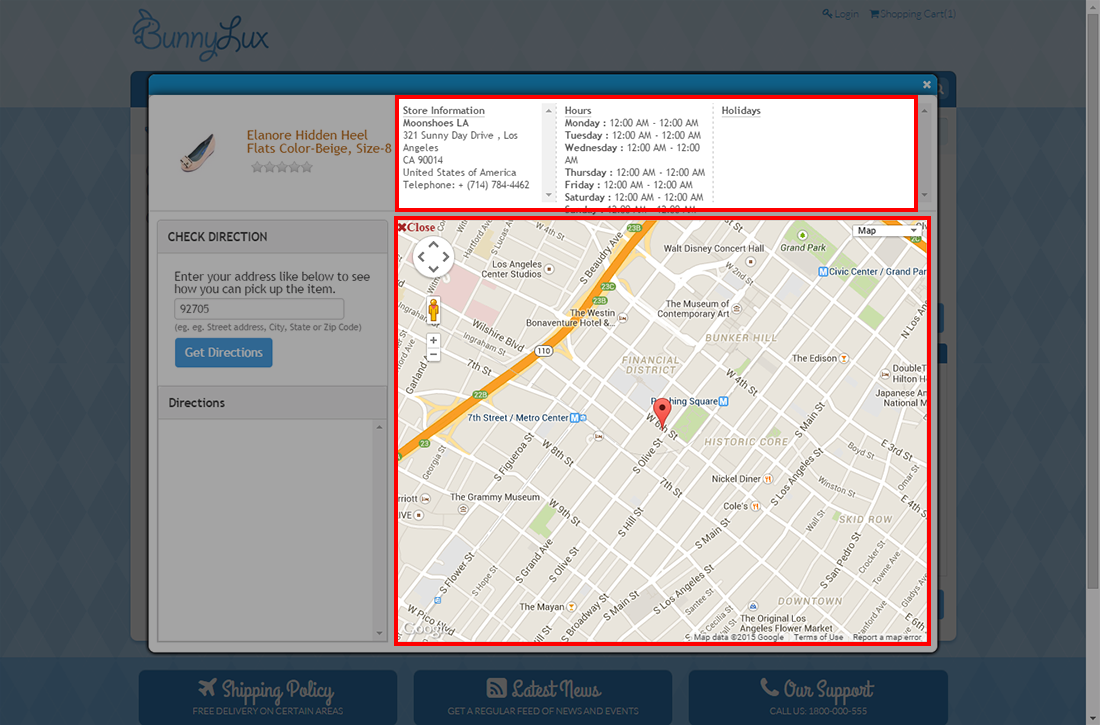This screenshot has height=725, width=1100.
Task: Click the Westin Bonaventure Hotel map marker
Action: pyautogui.click(x=622, y=318)
